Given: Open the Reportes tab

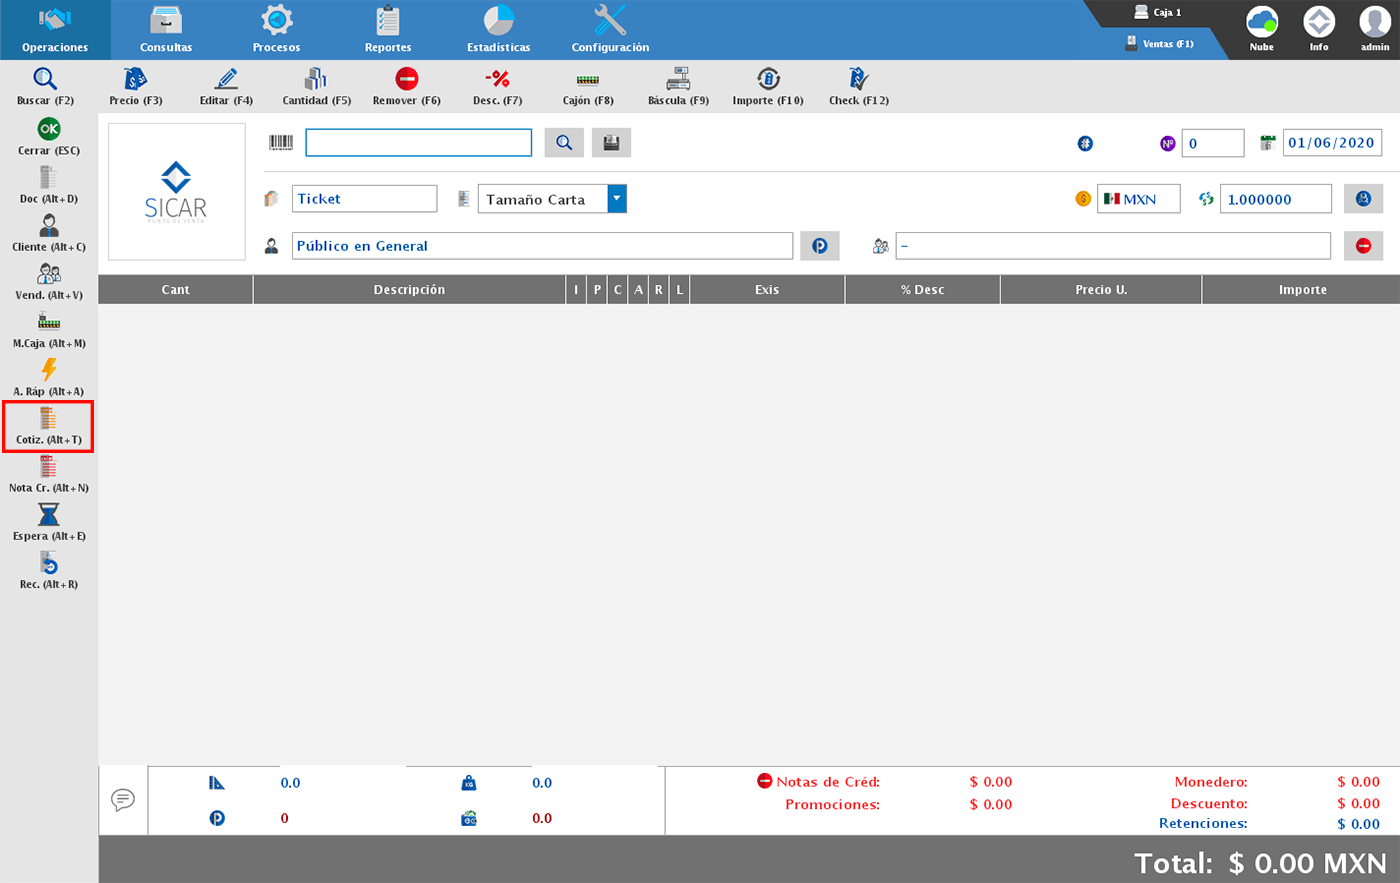Looking at the screenshot, I should [x=388, y=30].
